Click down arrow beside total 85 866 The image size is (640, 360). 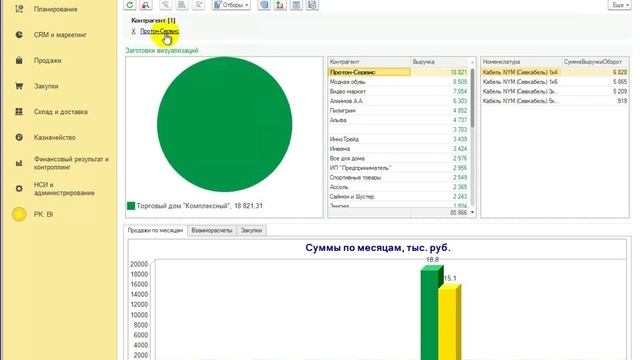tap(472, 212)
